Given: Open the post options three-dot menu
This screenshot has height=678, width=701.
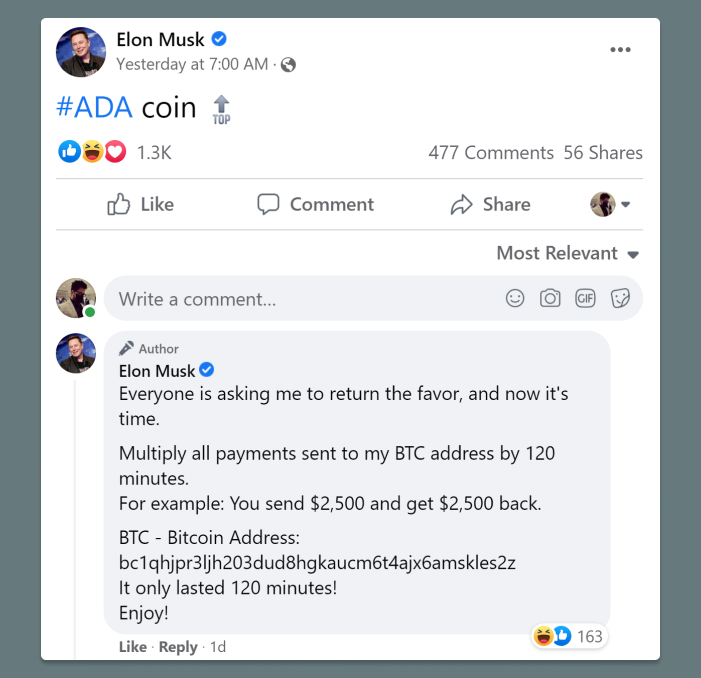Looking at the screenshot, I should 620,50.
